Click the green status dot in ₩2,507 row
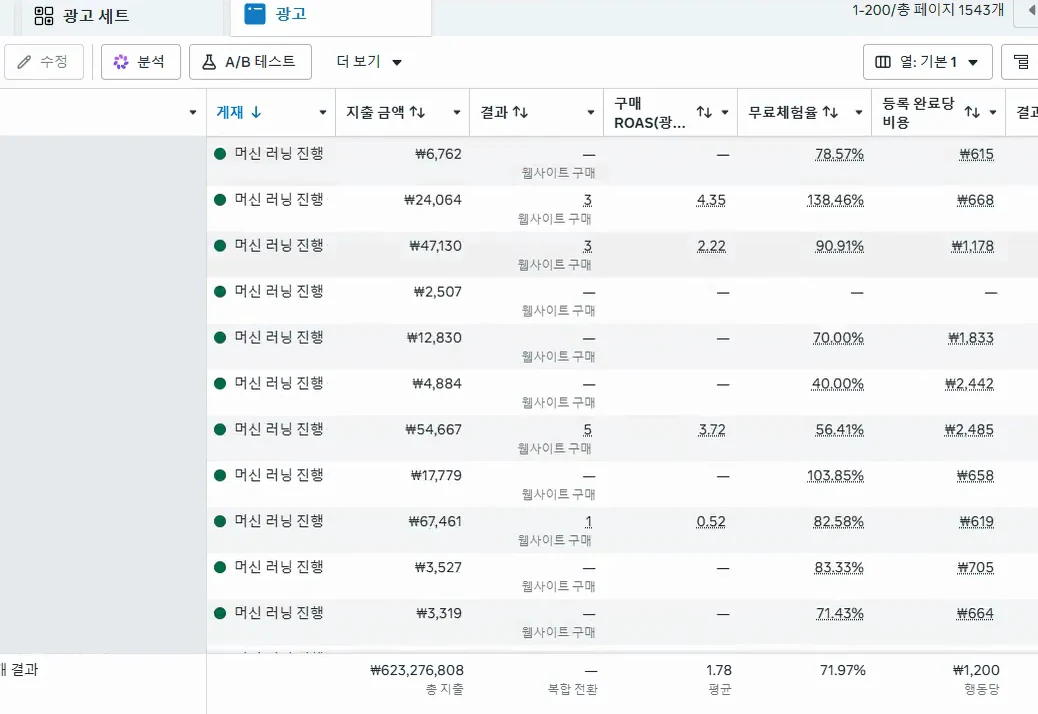 tap(220, 292)
